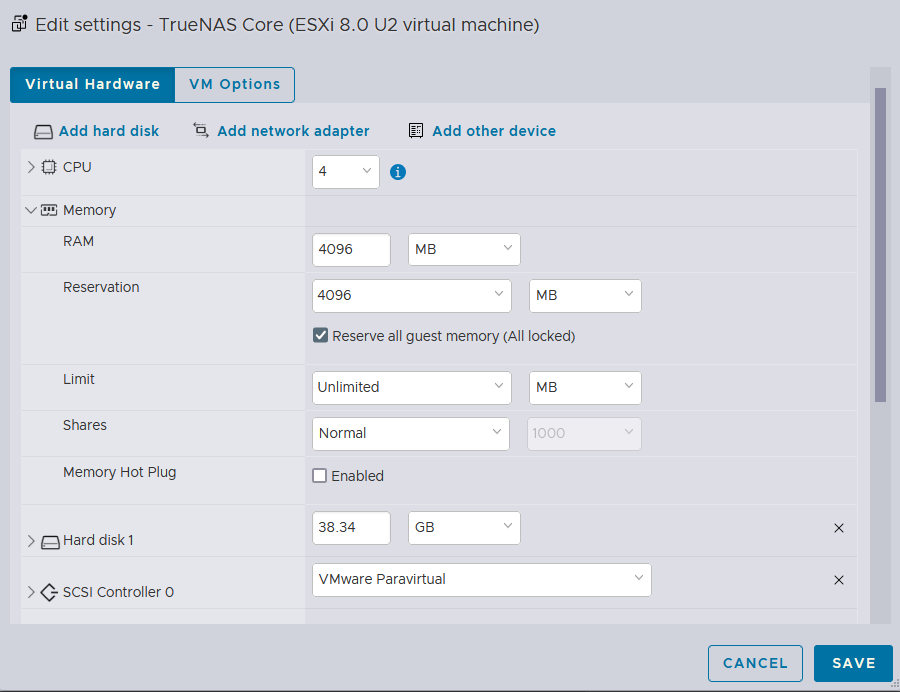
Task: Open the Hard disk 1 GB unit dropdown
Action: (x=464, y=527)
